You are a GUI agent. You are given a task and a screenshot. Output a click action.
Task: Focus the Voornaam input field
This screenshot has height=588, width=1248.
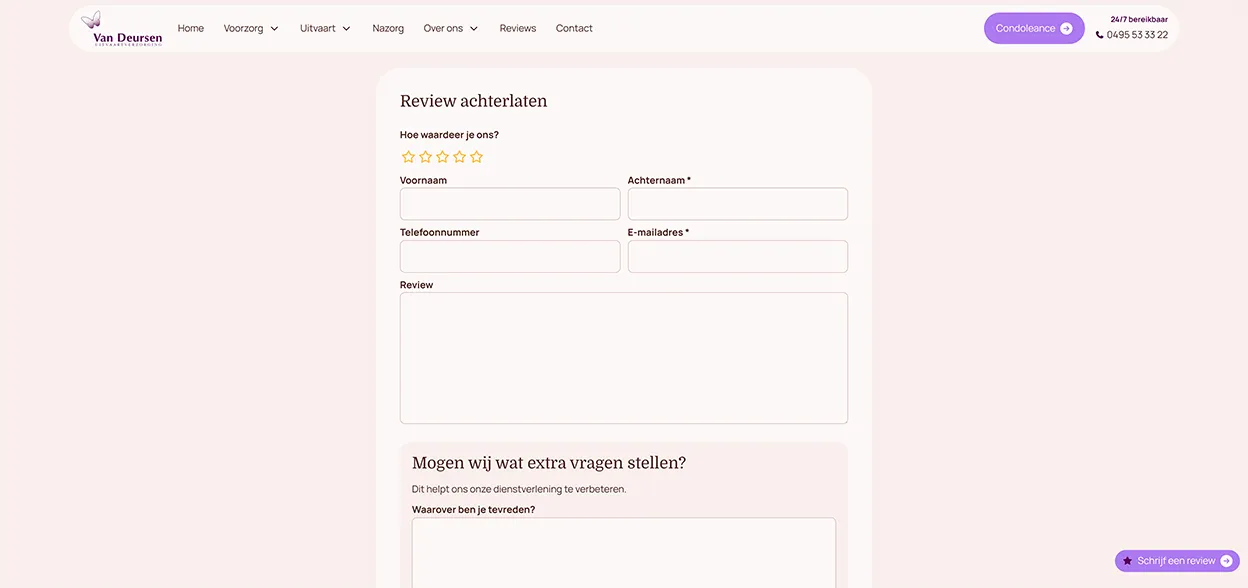coord(510,204)
